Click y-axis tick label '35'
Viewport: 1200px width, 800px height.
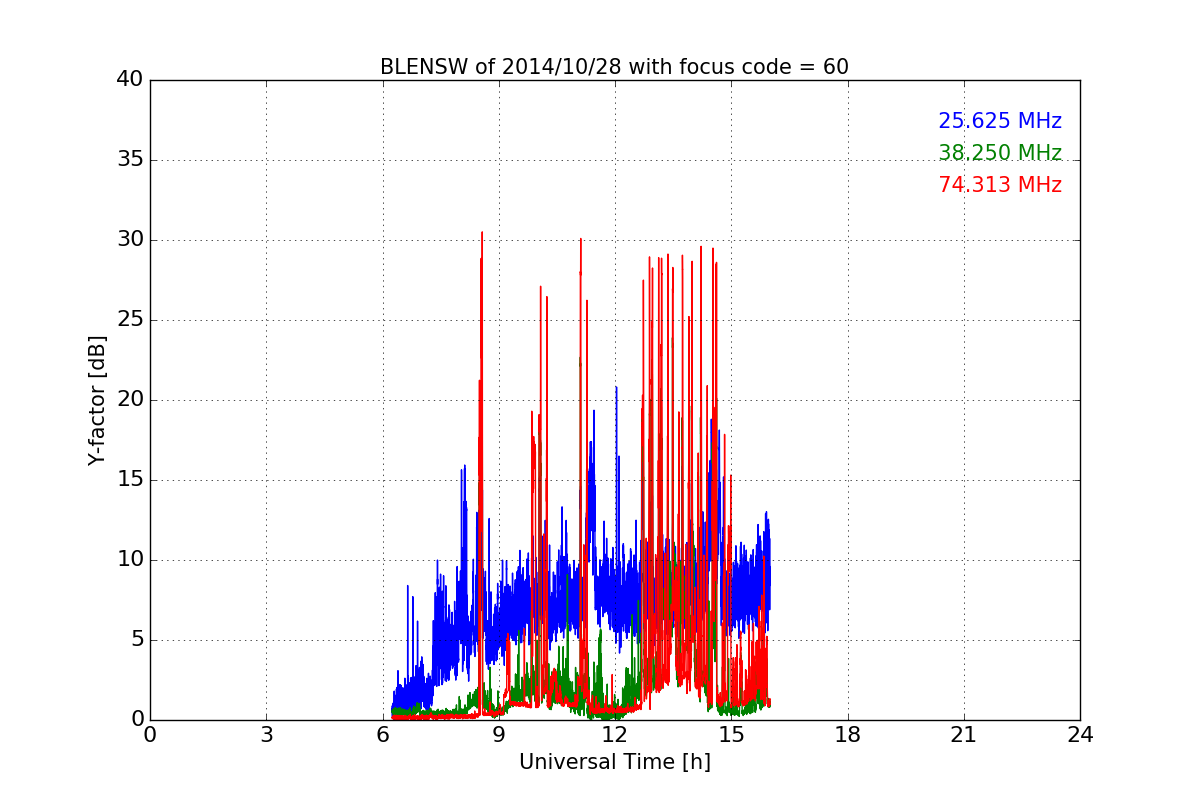click(130, 160)
